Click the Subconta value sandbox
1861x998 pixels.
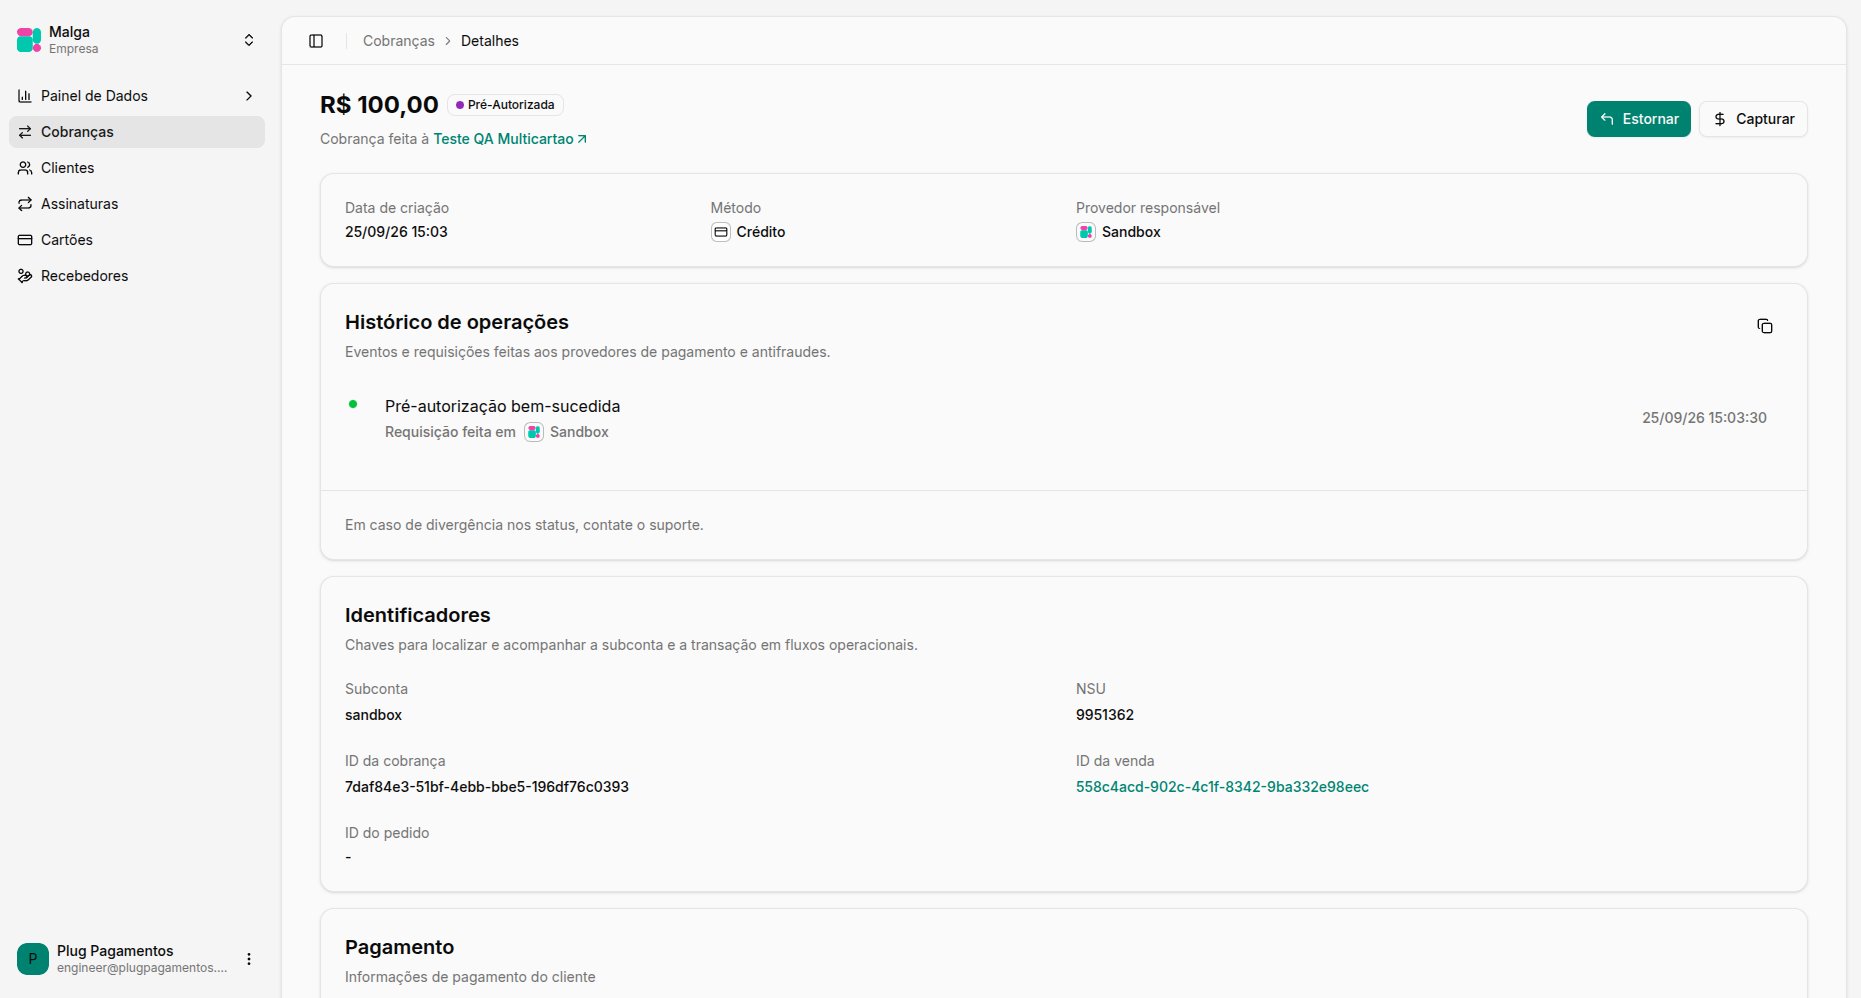[x=373, y=715]
